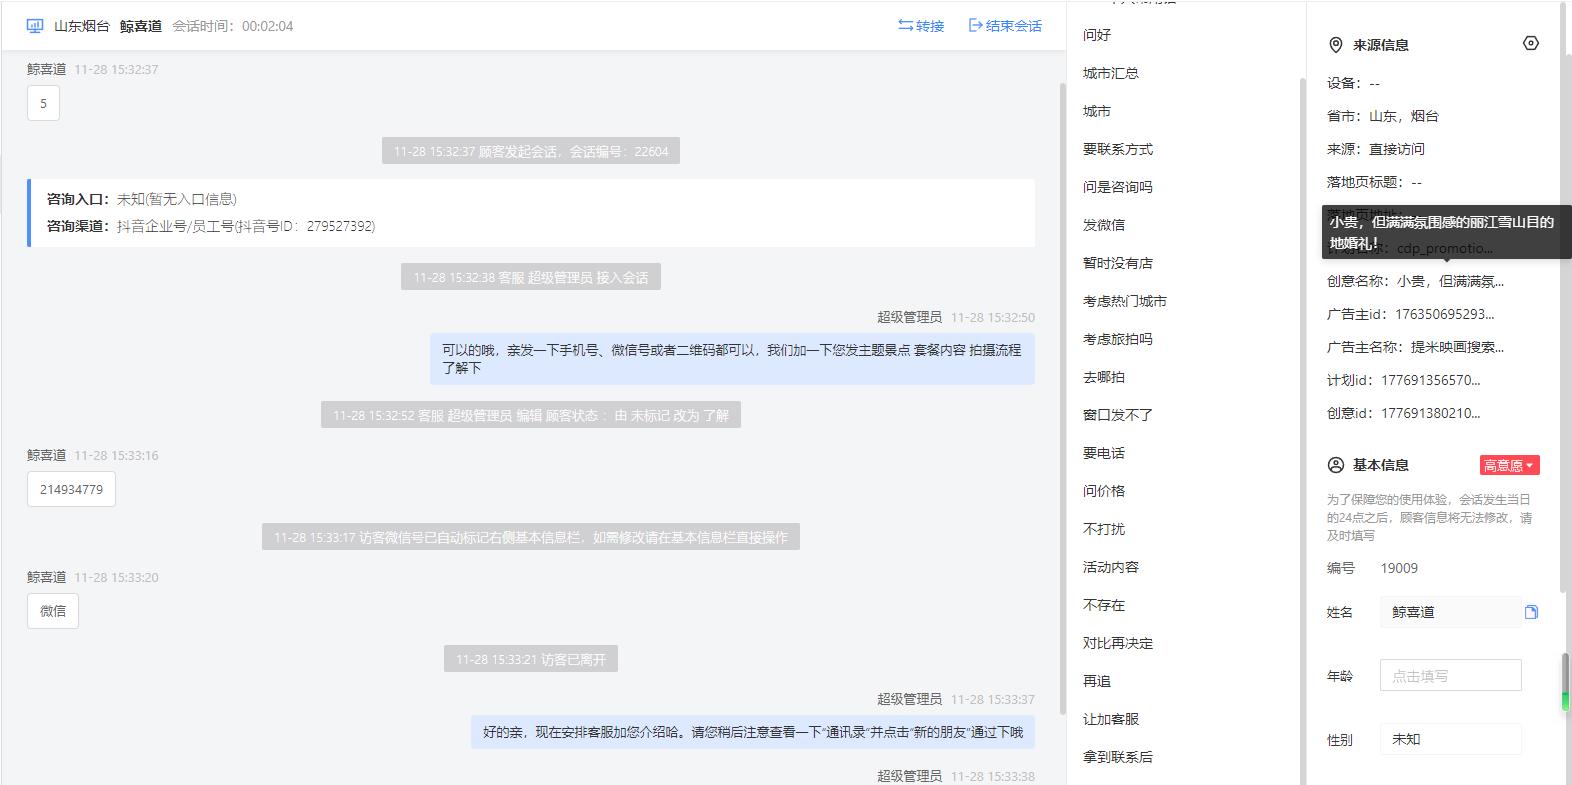Viewport: 1572px width, 785px height.
Task: Click the quick-reply list scrollbar
Action: click(x=1302, y=430)
